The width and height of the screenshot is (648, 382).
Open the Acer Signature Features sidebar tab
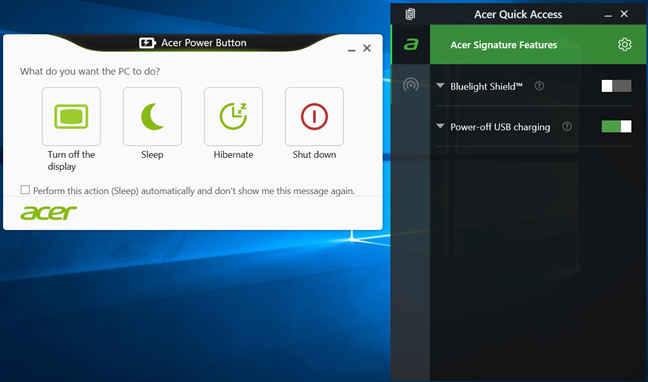411,44
